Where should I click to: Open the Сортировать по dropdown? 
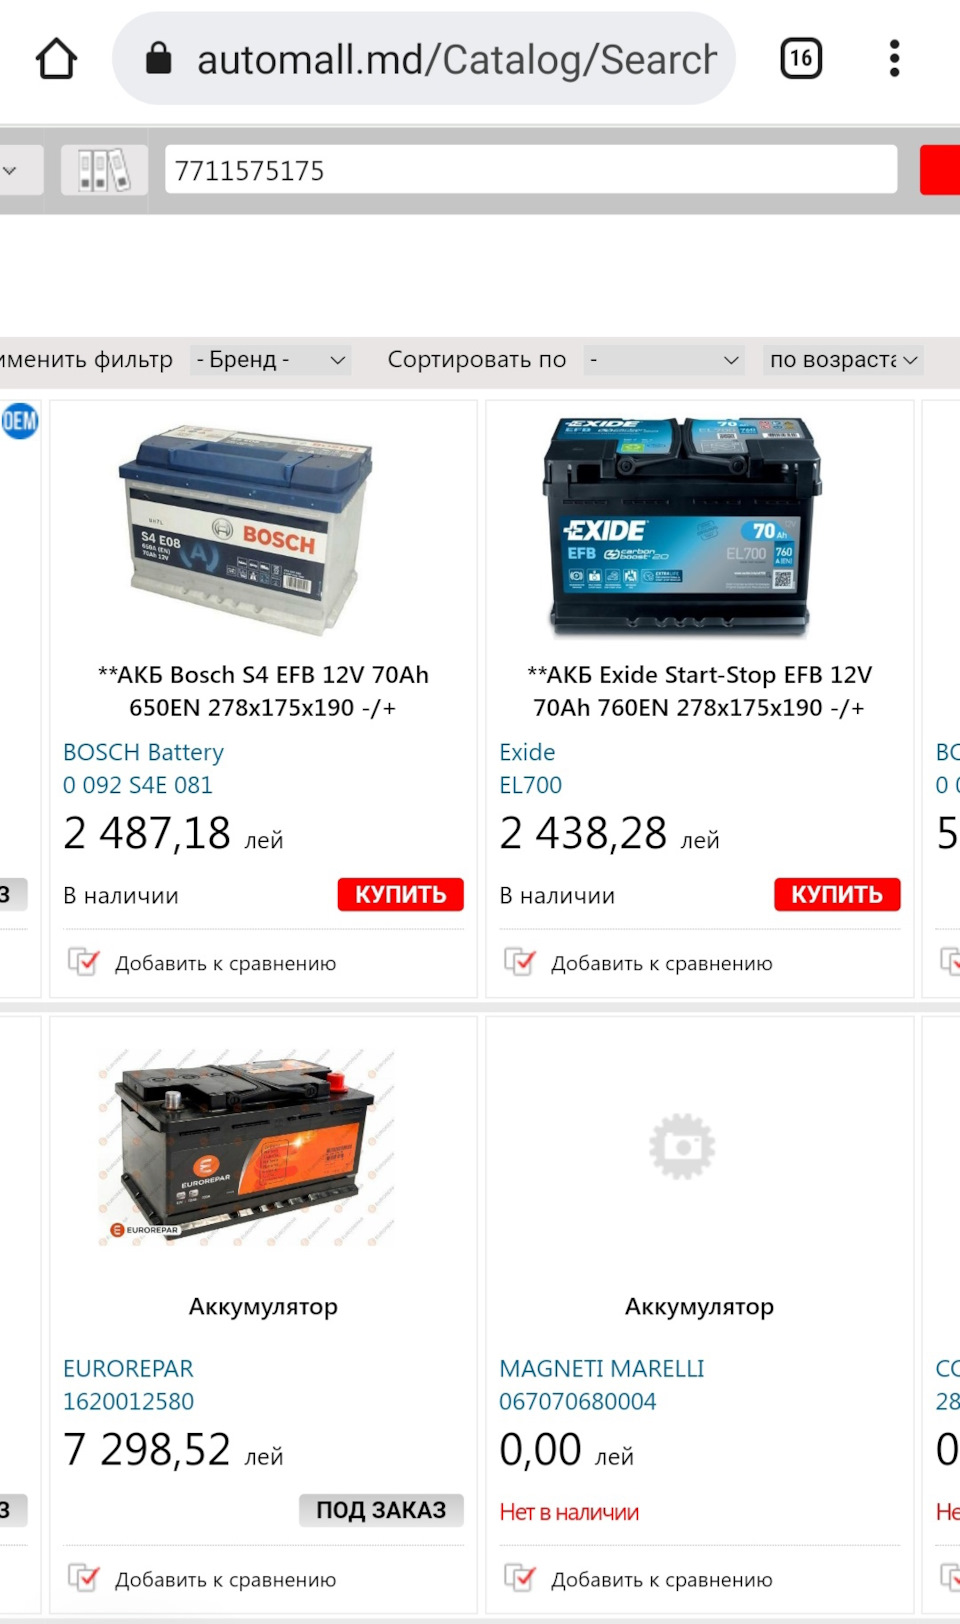pos(665,360)
